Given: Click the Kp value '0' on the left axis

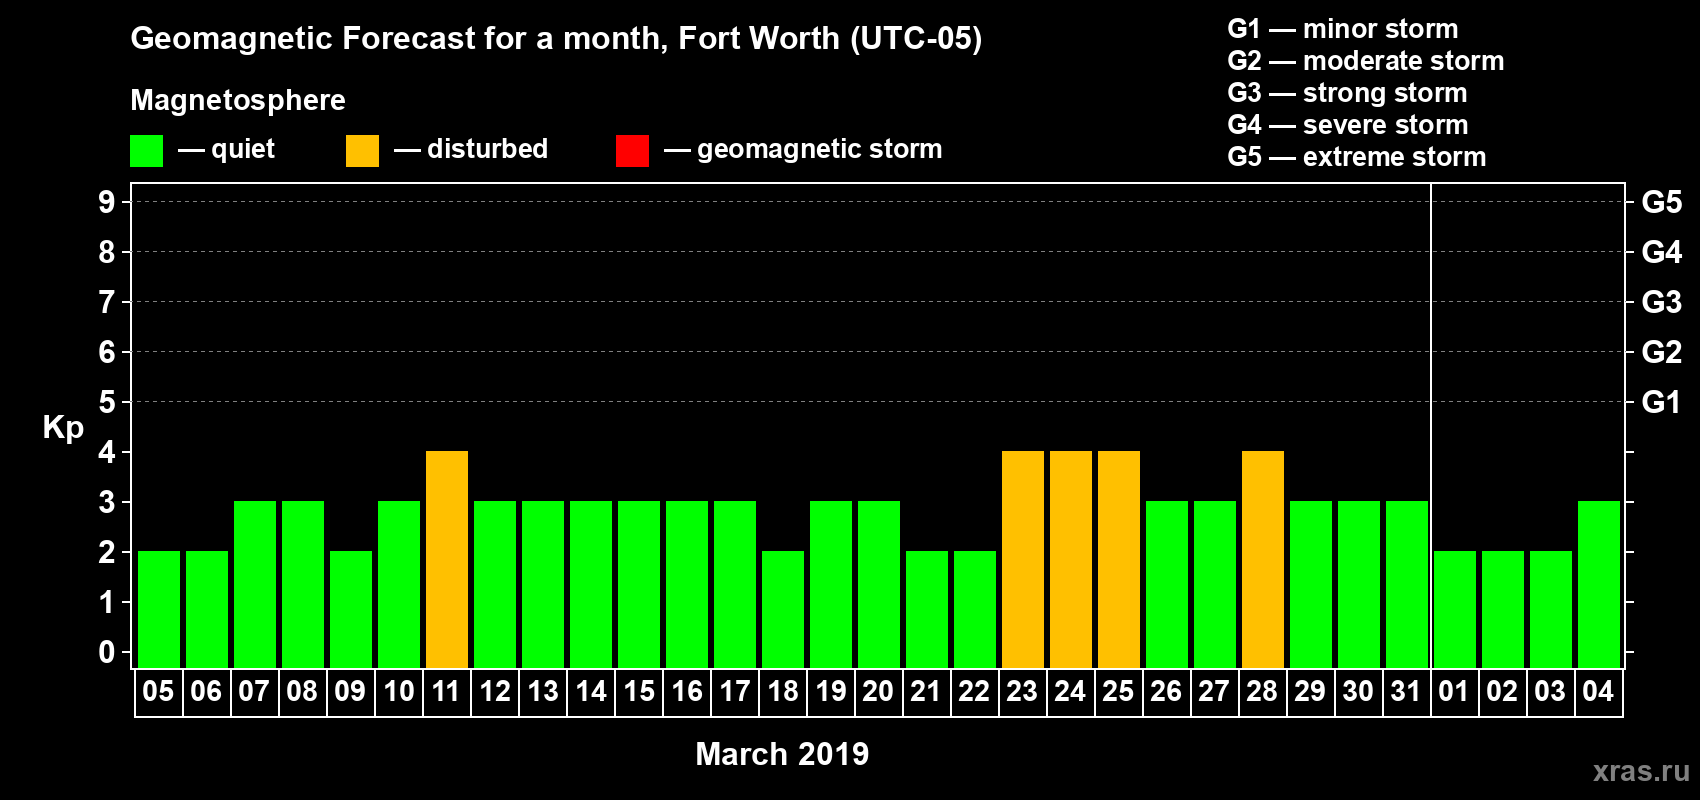Looking at the screenshot, I should pos(107,652).
